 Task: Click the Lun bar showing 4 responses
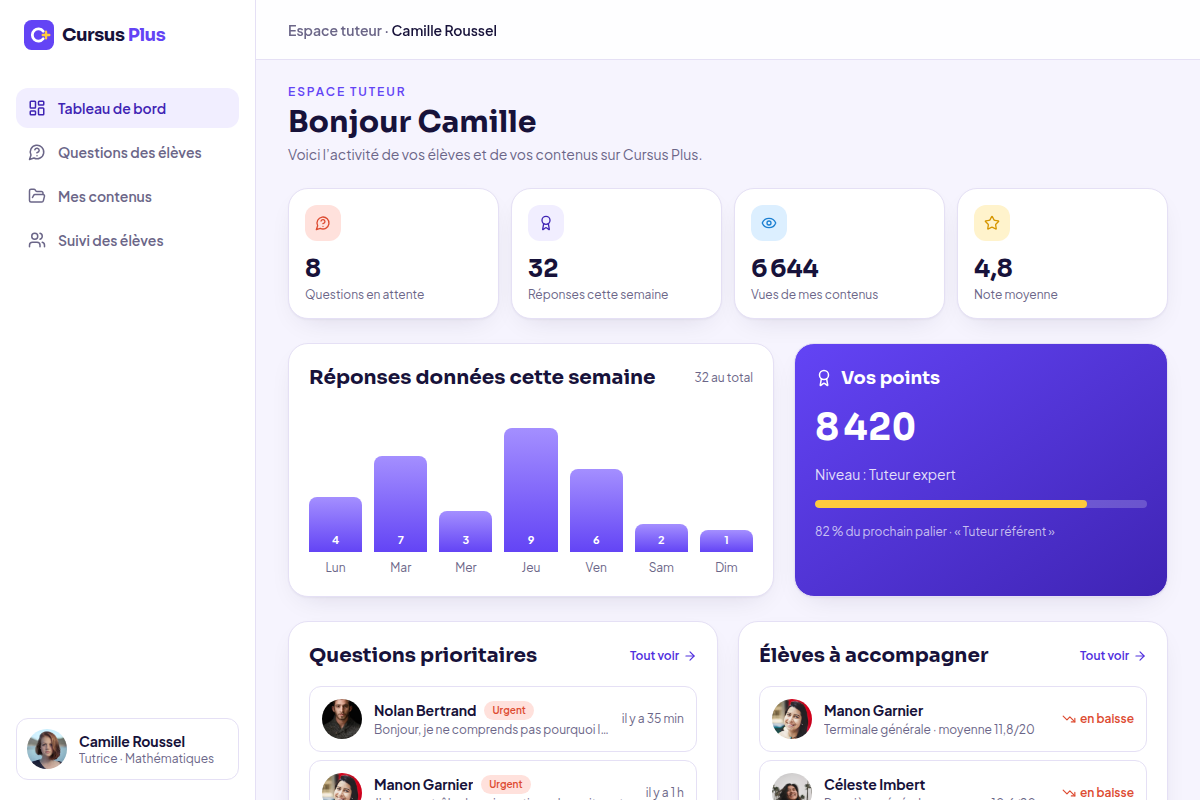(335, 524)
